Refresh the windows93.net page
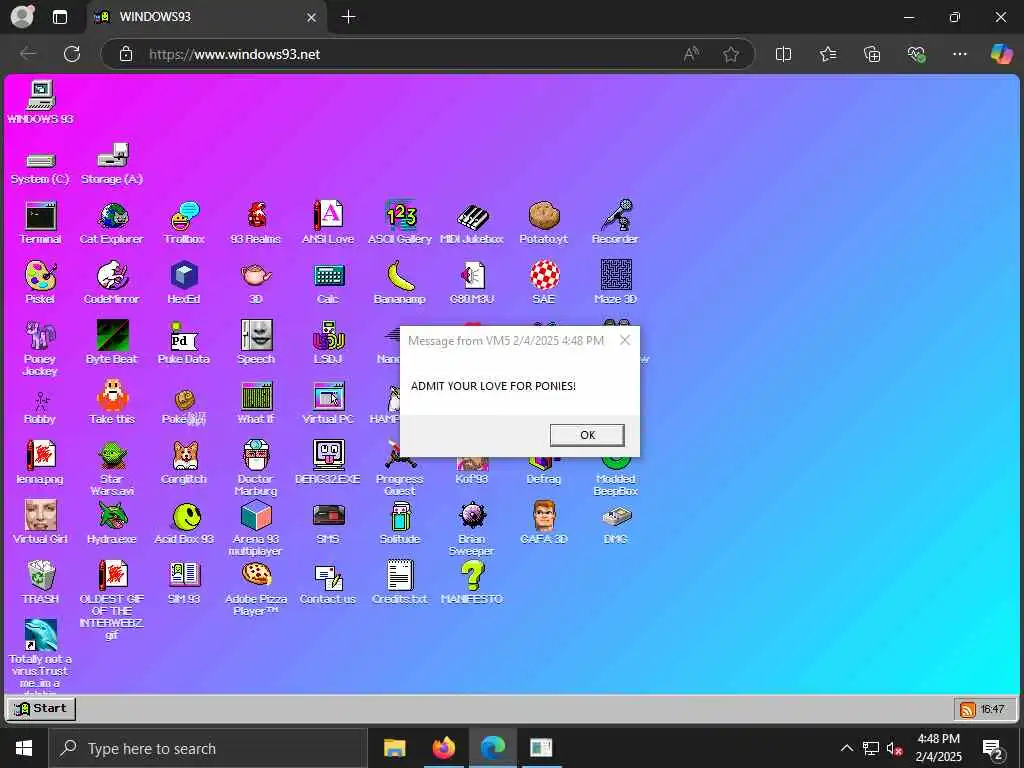Image resolution: width=1024 pixels, height=768 pixels. (72, 54)
